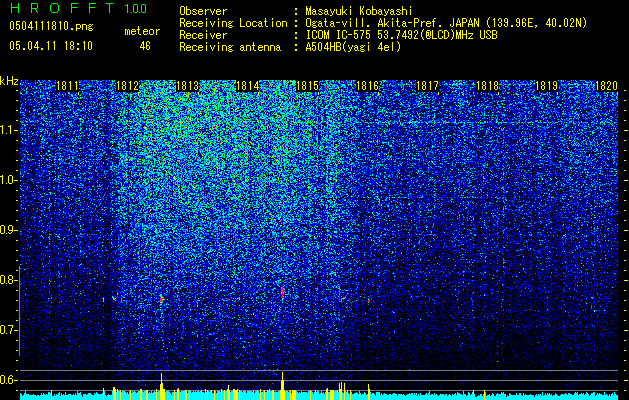629x400 pixels.
Task: Click the 1817 time marker
Action: tap(428, 86)
